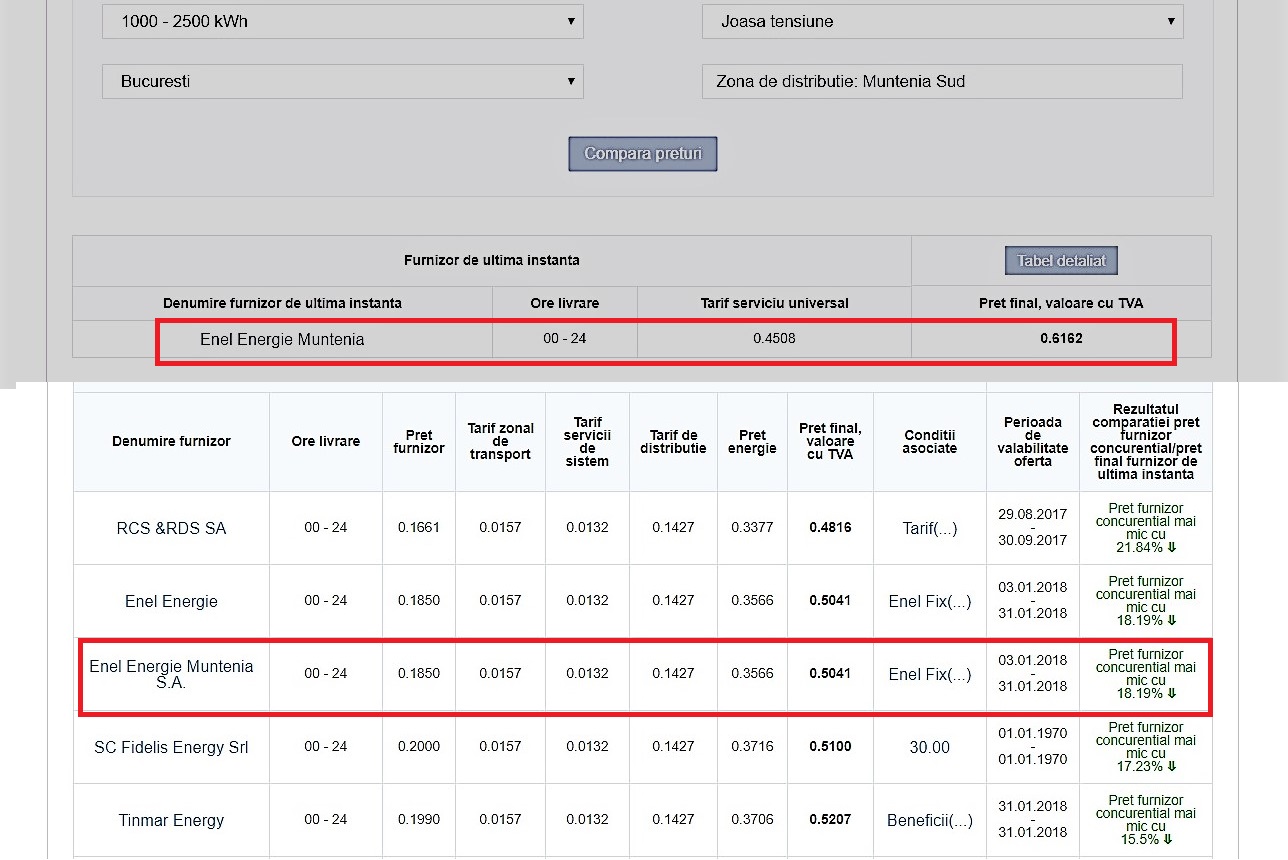Click the Denumire furnizor column header
This screenshot has height=860, width=1288.
pos(171,441)
